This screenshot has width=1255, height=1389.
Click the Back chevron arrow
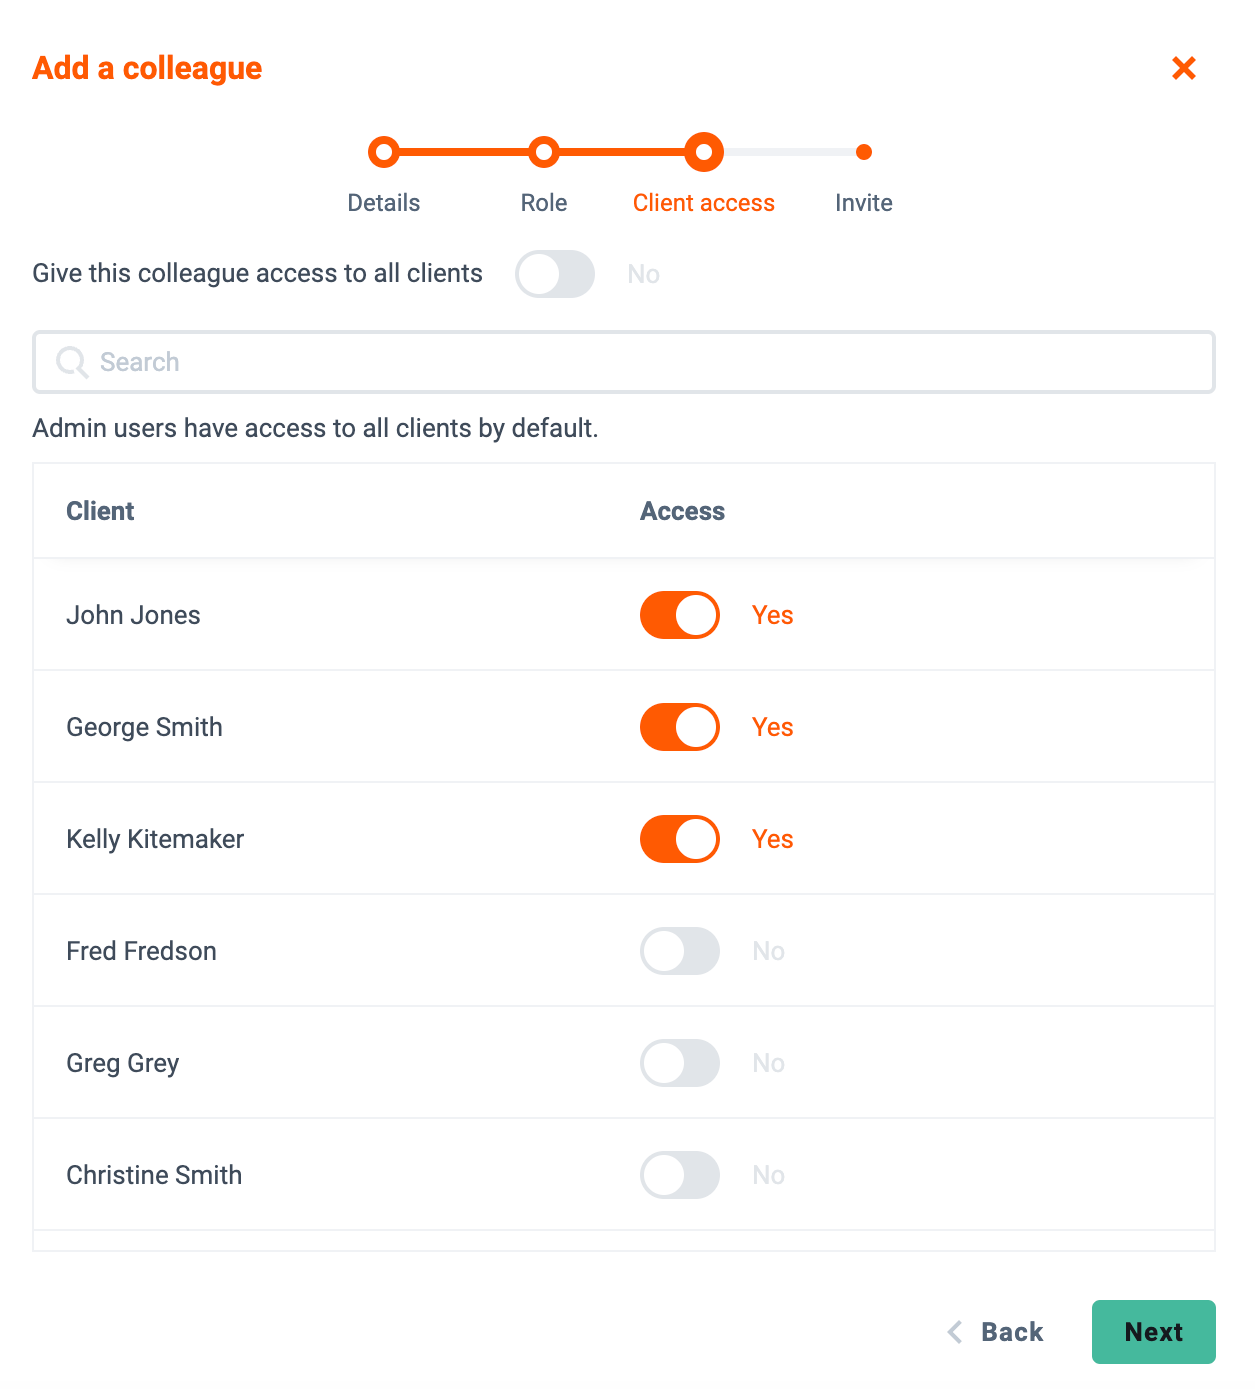[955, 1332]
